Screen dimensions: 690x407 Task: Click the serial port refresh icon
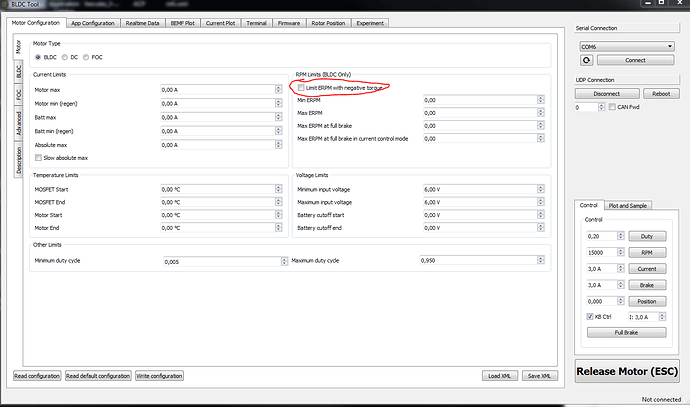tap(588, 60)
